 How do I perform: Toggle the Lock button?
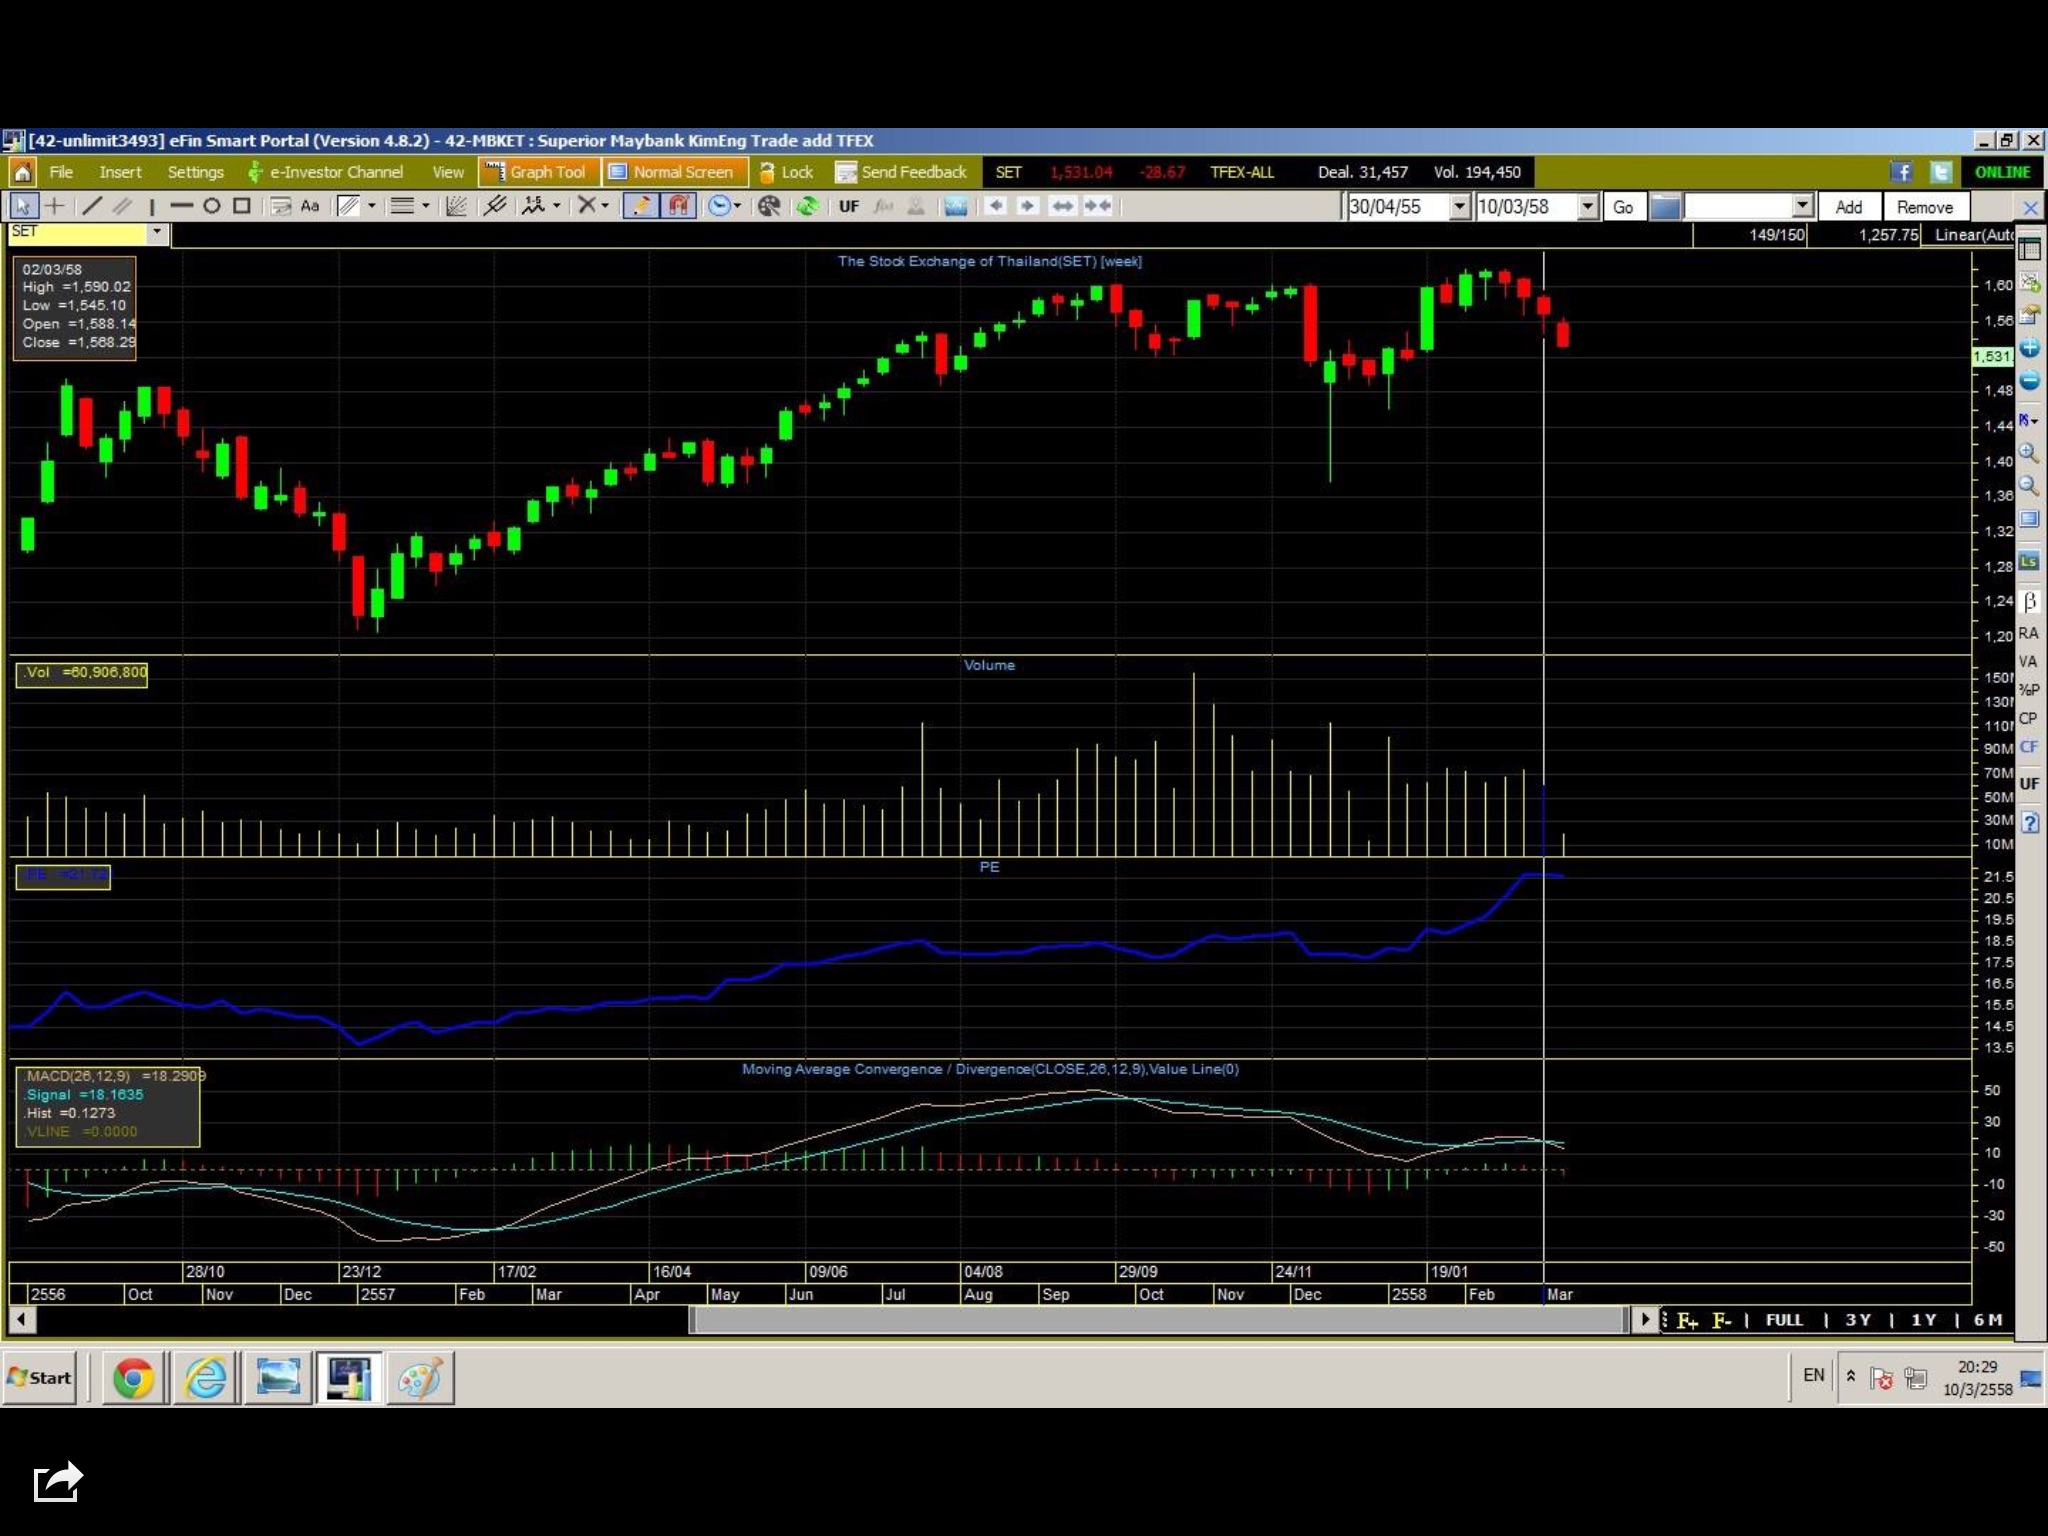786,172
